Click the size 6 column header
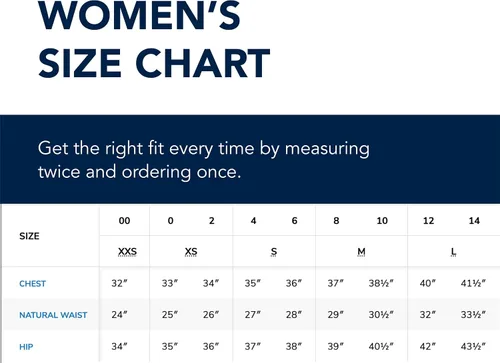Image resolution: width=500 pixels, height=363 pixels. 294,221
